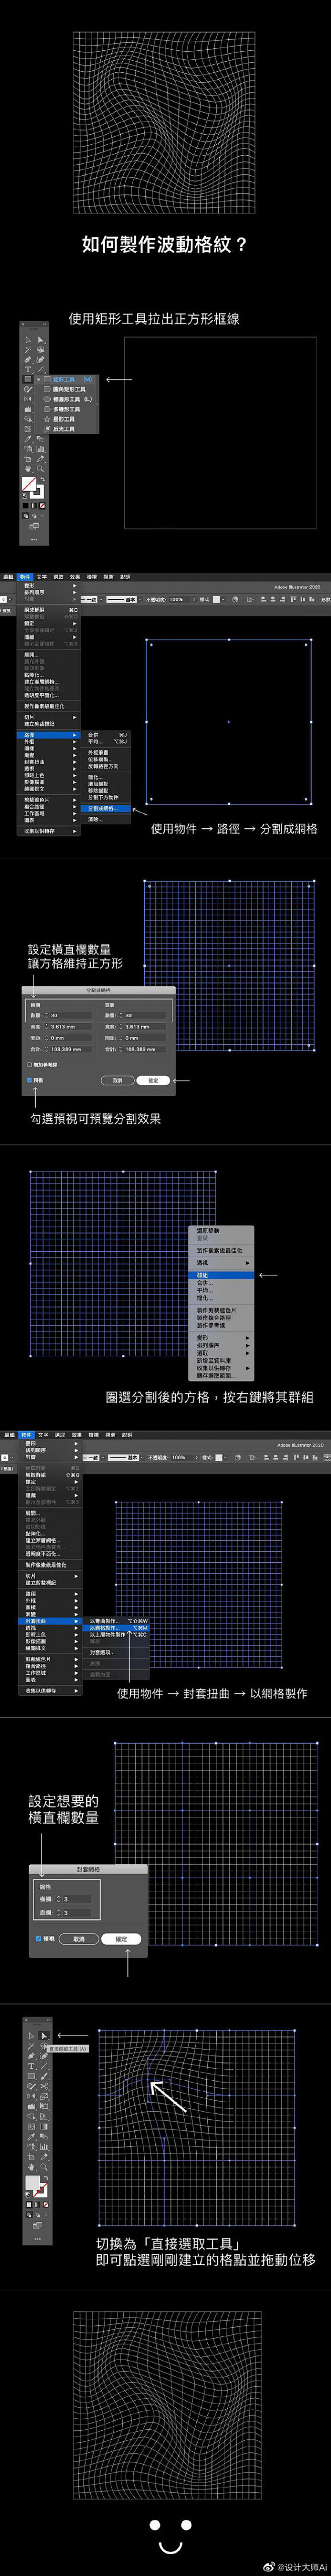
Task: Expand 變形 submenu in right-click context menu
Action: 222,1338
